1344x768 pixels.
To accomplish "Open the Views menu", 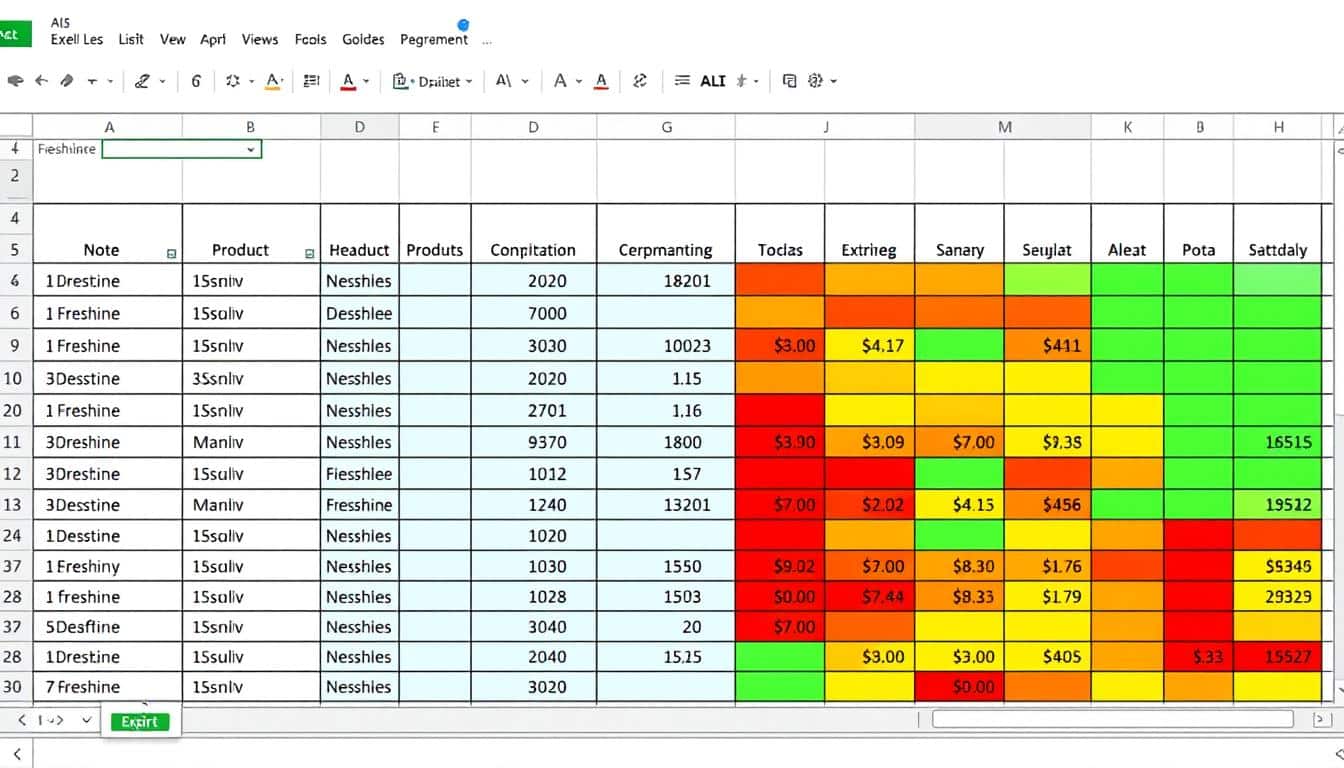I will (260, 40).
